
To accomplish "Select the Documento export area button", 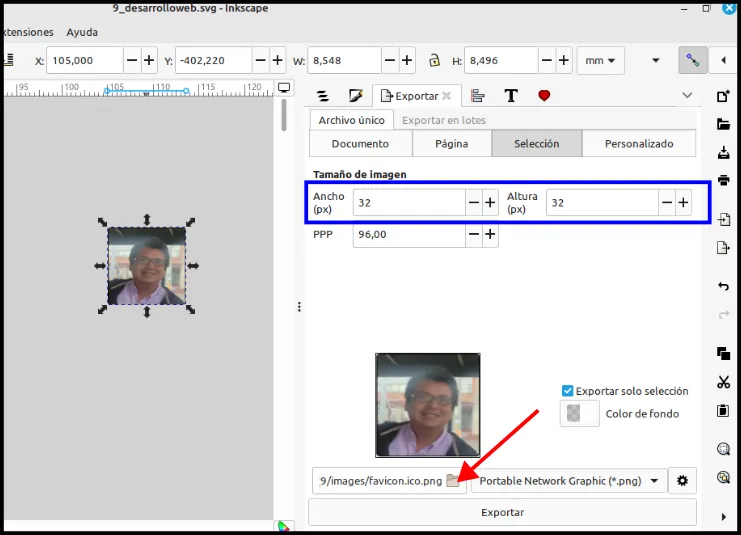I will (x=361, y=144).
